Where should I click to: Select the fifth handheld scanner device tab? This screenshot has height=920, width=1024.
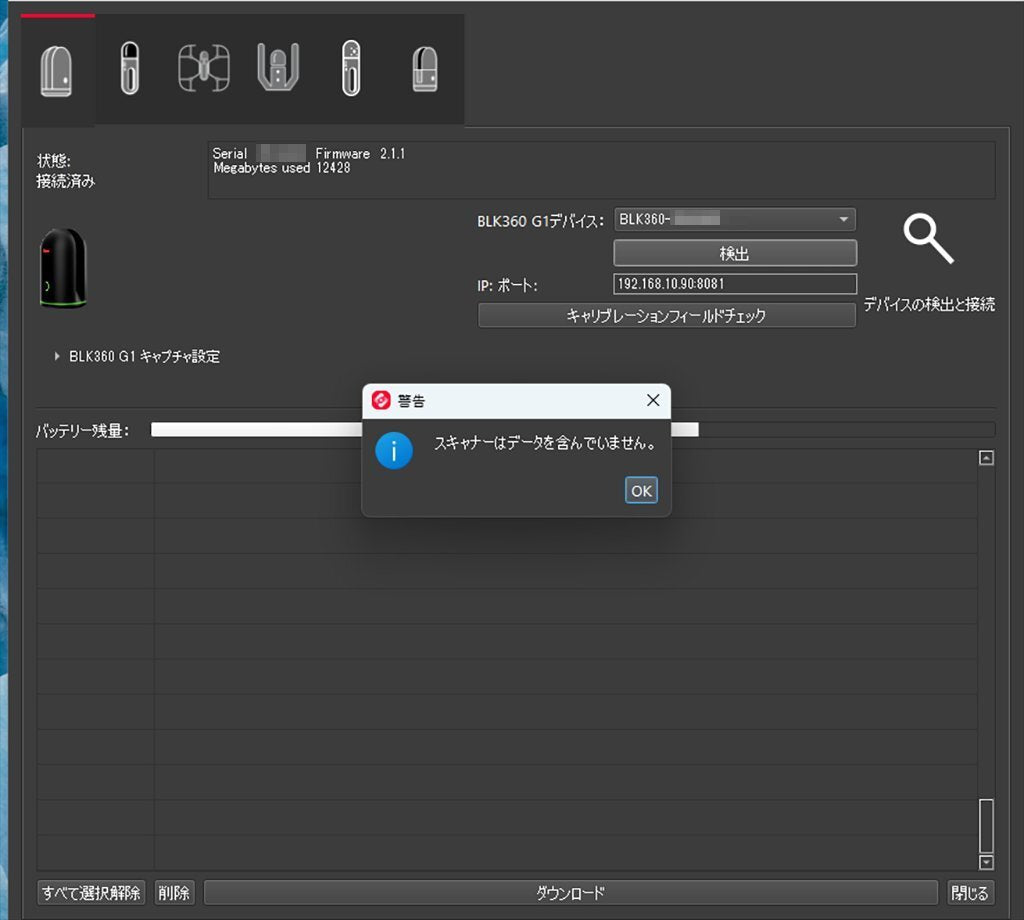(351, 68)
